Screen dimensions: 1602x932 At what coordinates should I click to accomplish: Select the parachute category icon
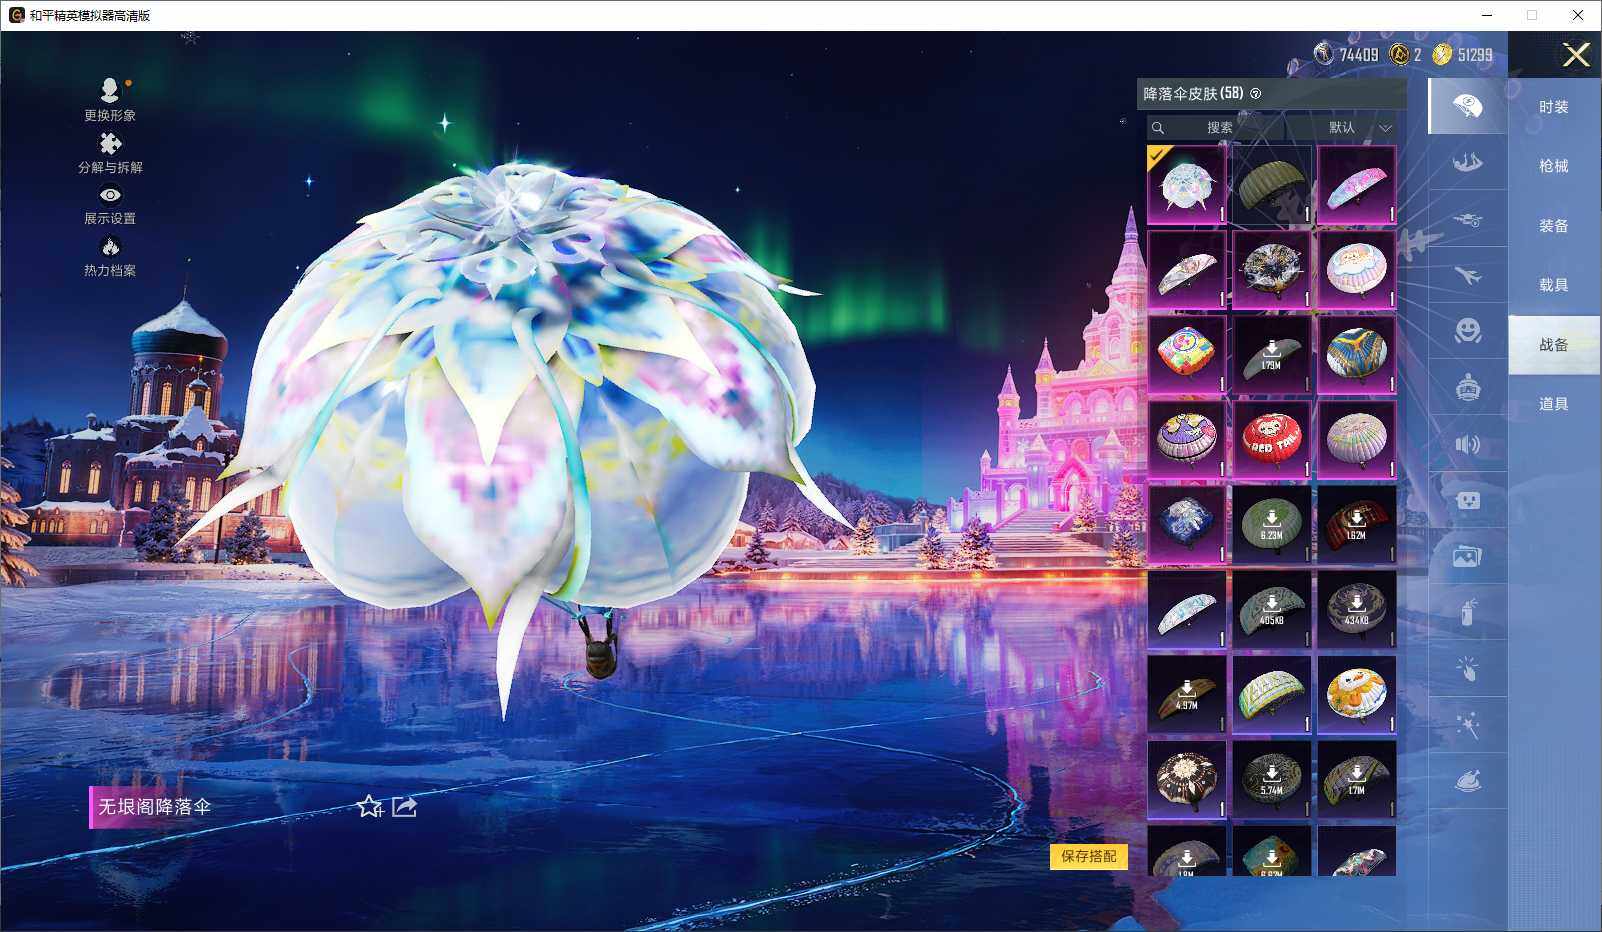[x=1467, y=106]
